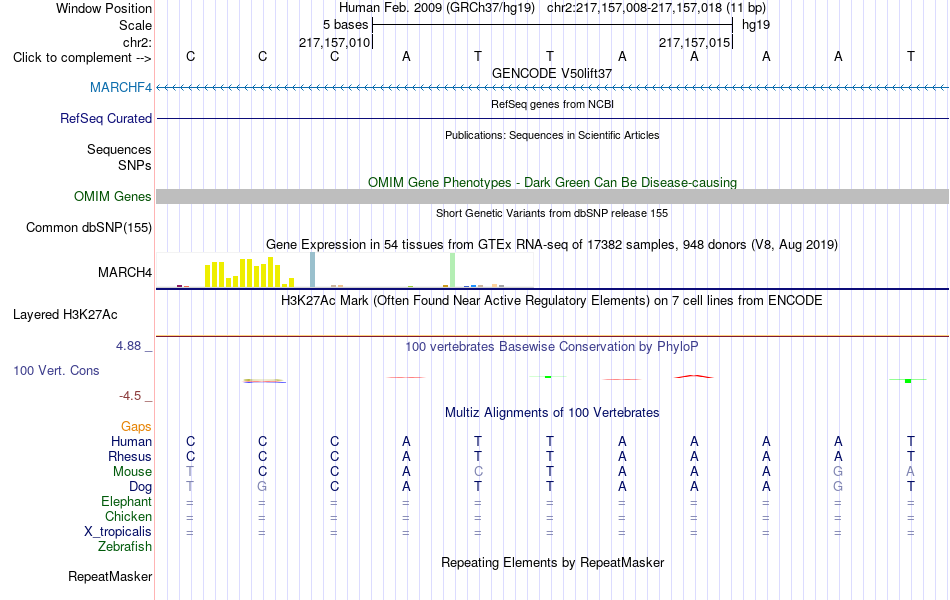Click the Sequences track label
This screenshot has width=950, height=600.
coord(119,149)
